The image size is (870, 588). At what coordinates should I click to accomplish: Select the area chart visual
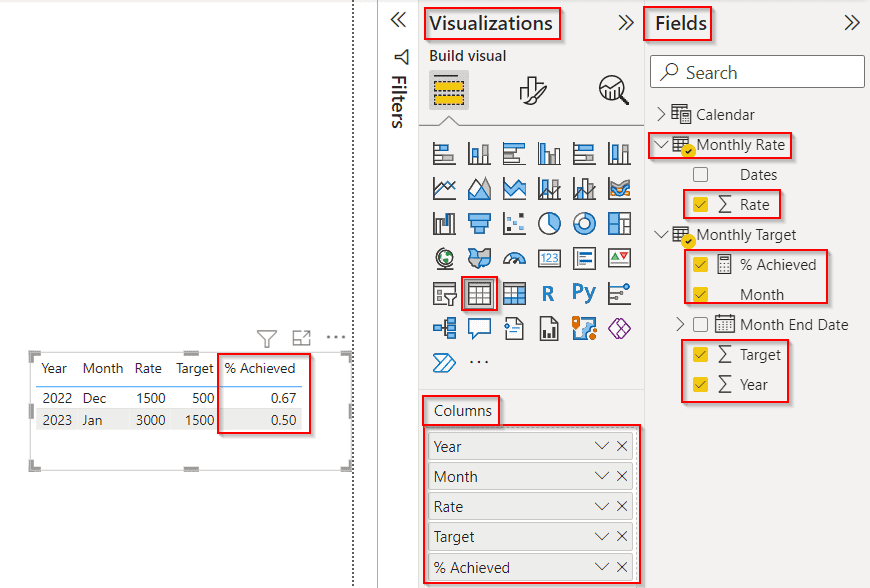click(479, 189)
